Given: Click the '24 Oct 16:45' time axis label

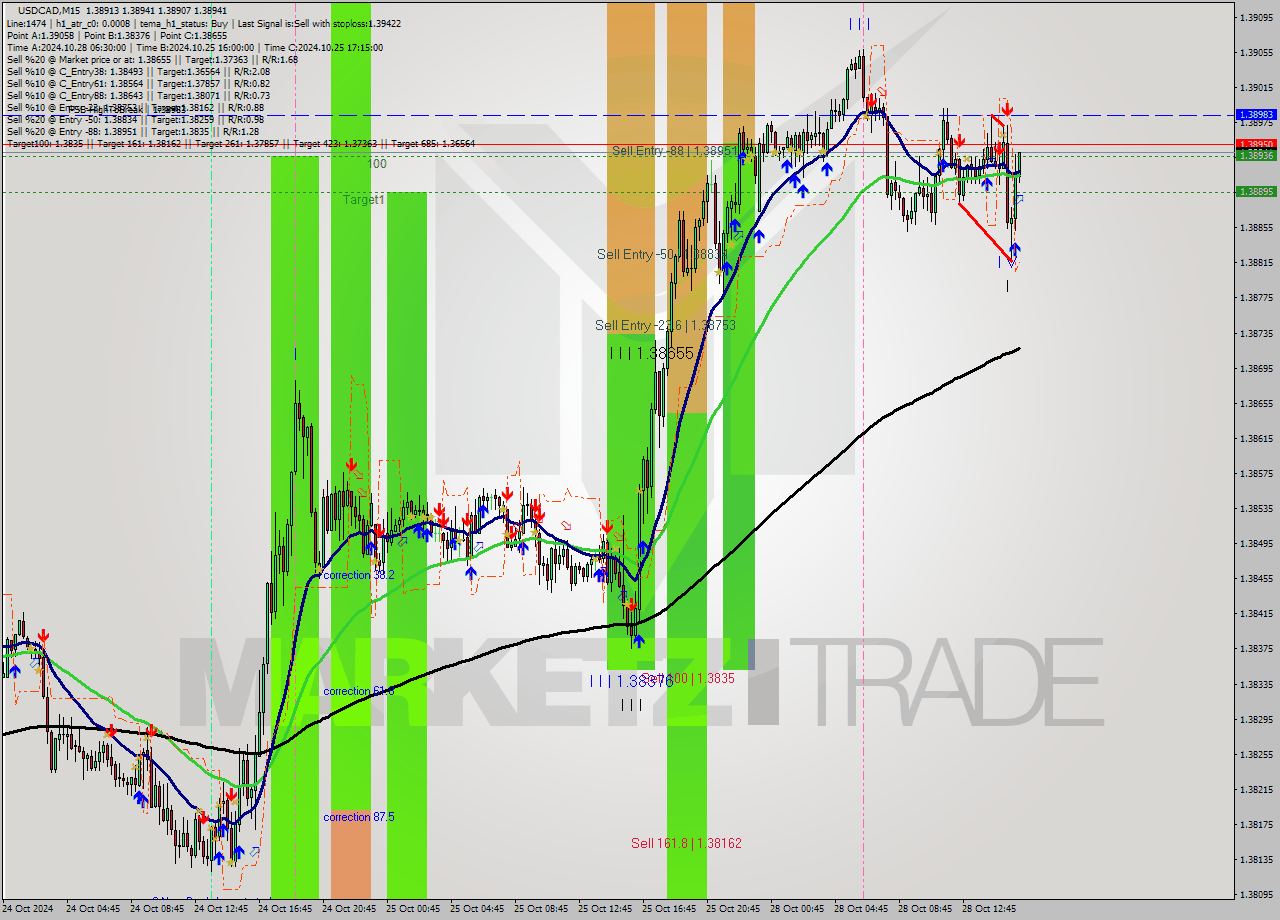Looking at the screenshot, I should pyautogui.click(x=286, y=909).
